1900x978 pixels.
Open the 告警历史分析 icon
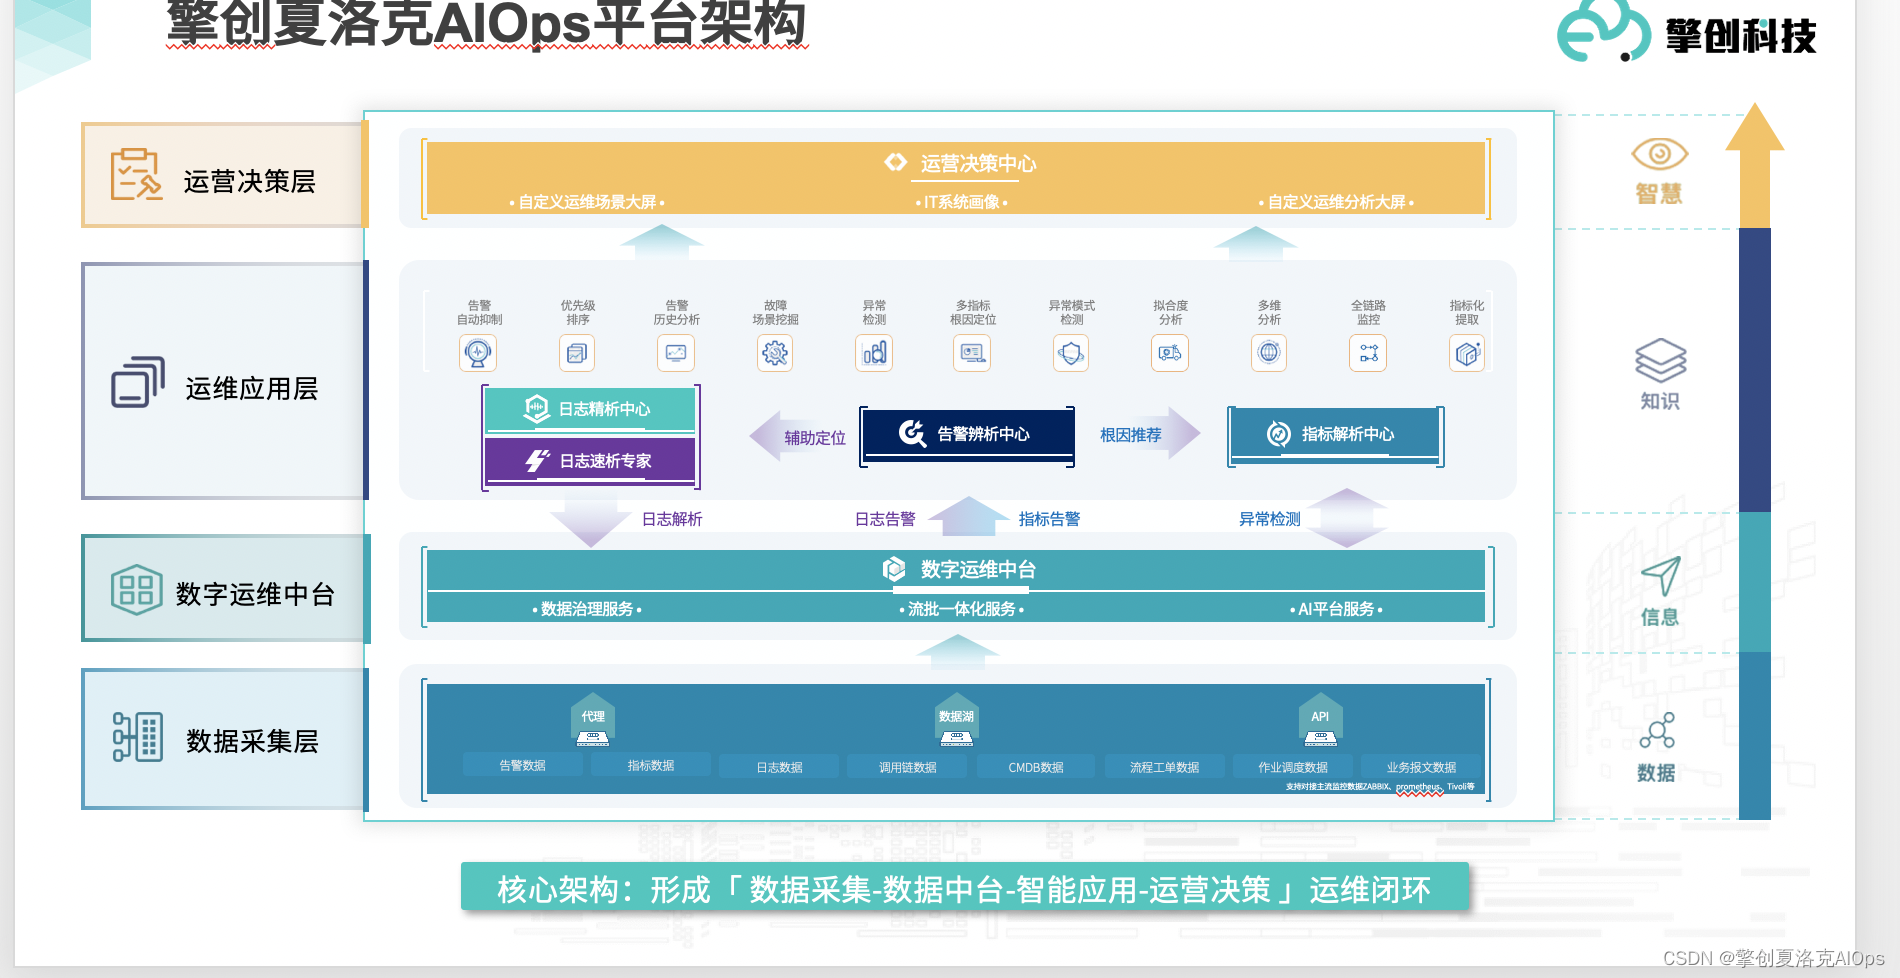coord(676,353)
